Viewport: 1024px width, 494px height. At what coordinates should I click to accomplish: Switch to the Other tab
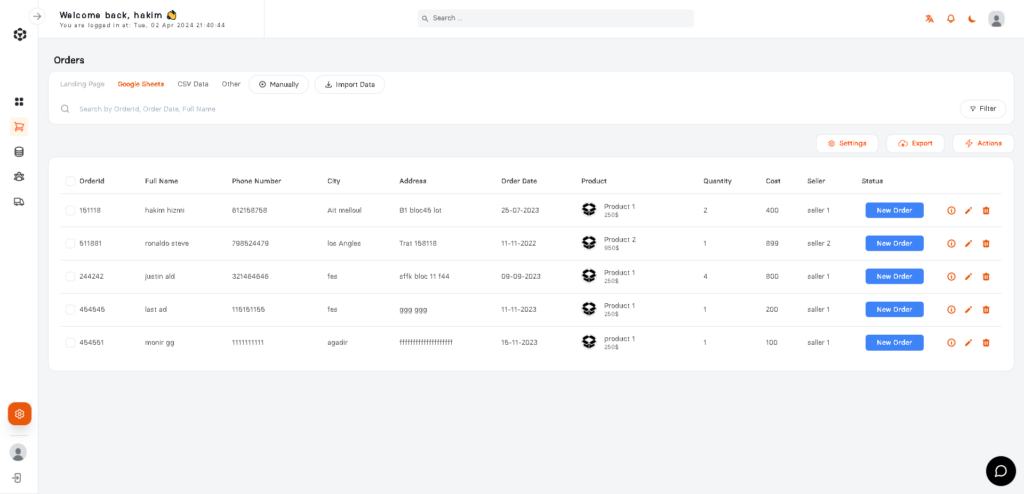(x=231, y=84)
